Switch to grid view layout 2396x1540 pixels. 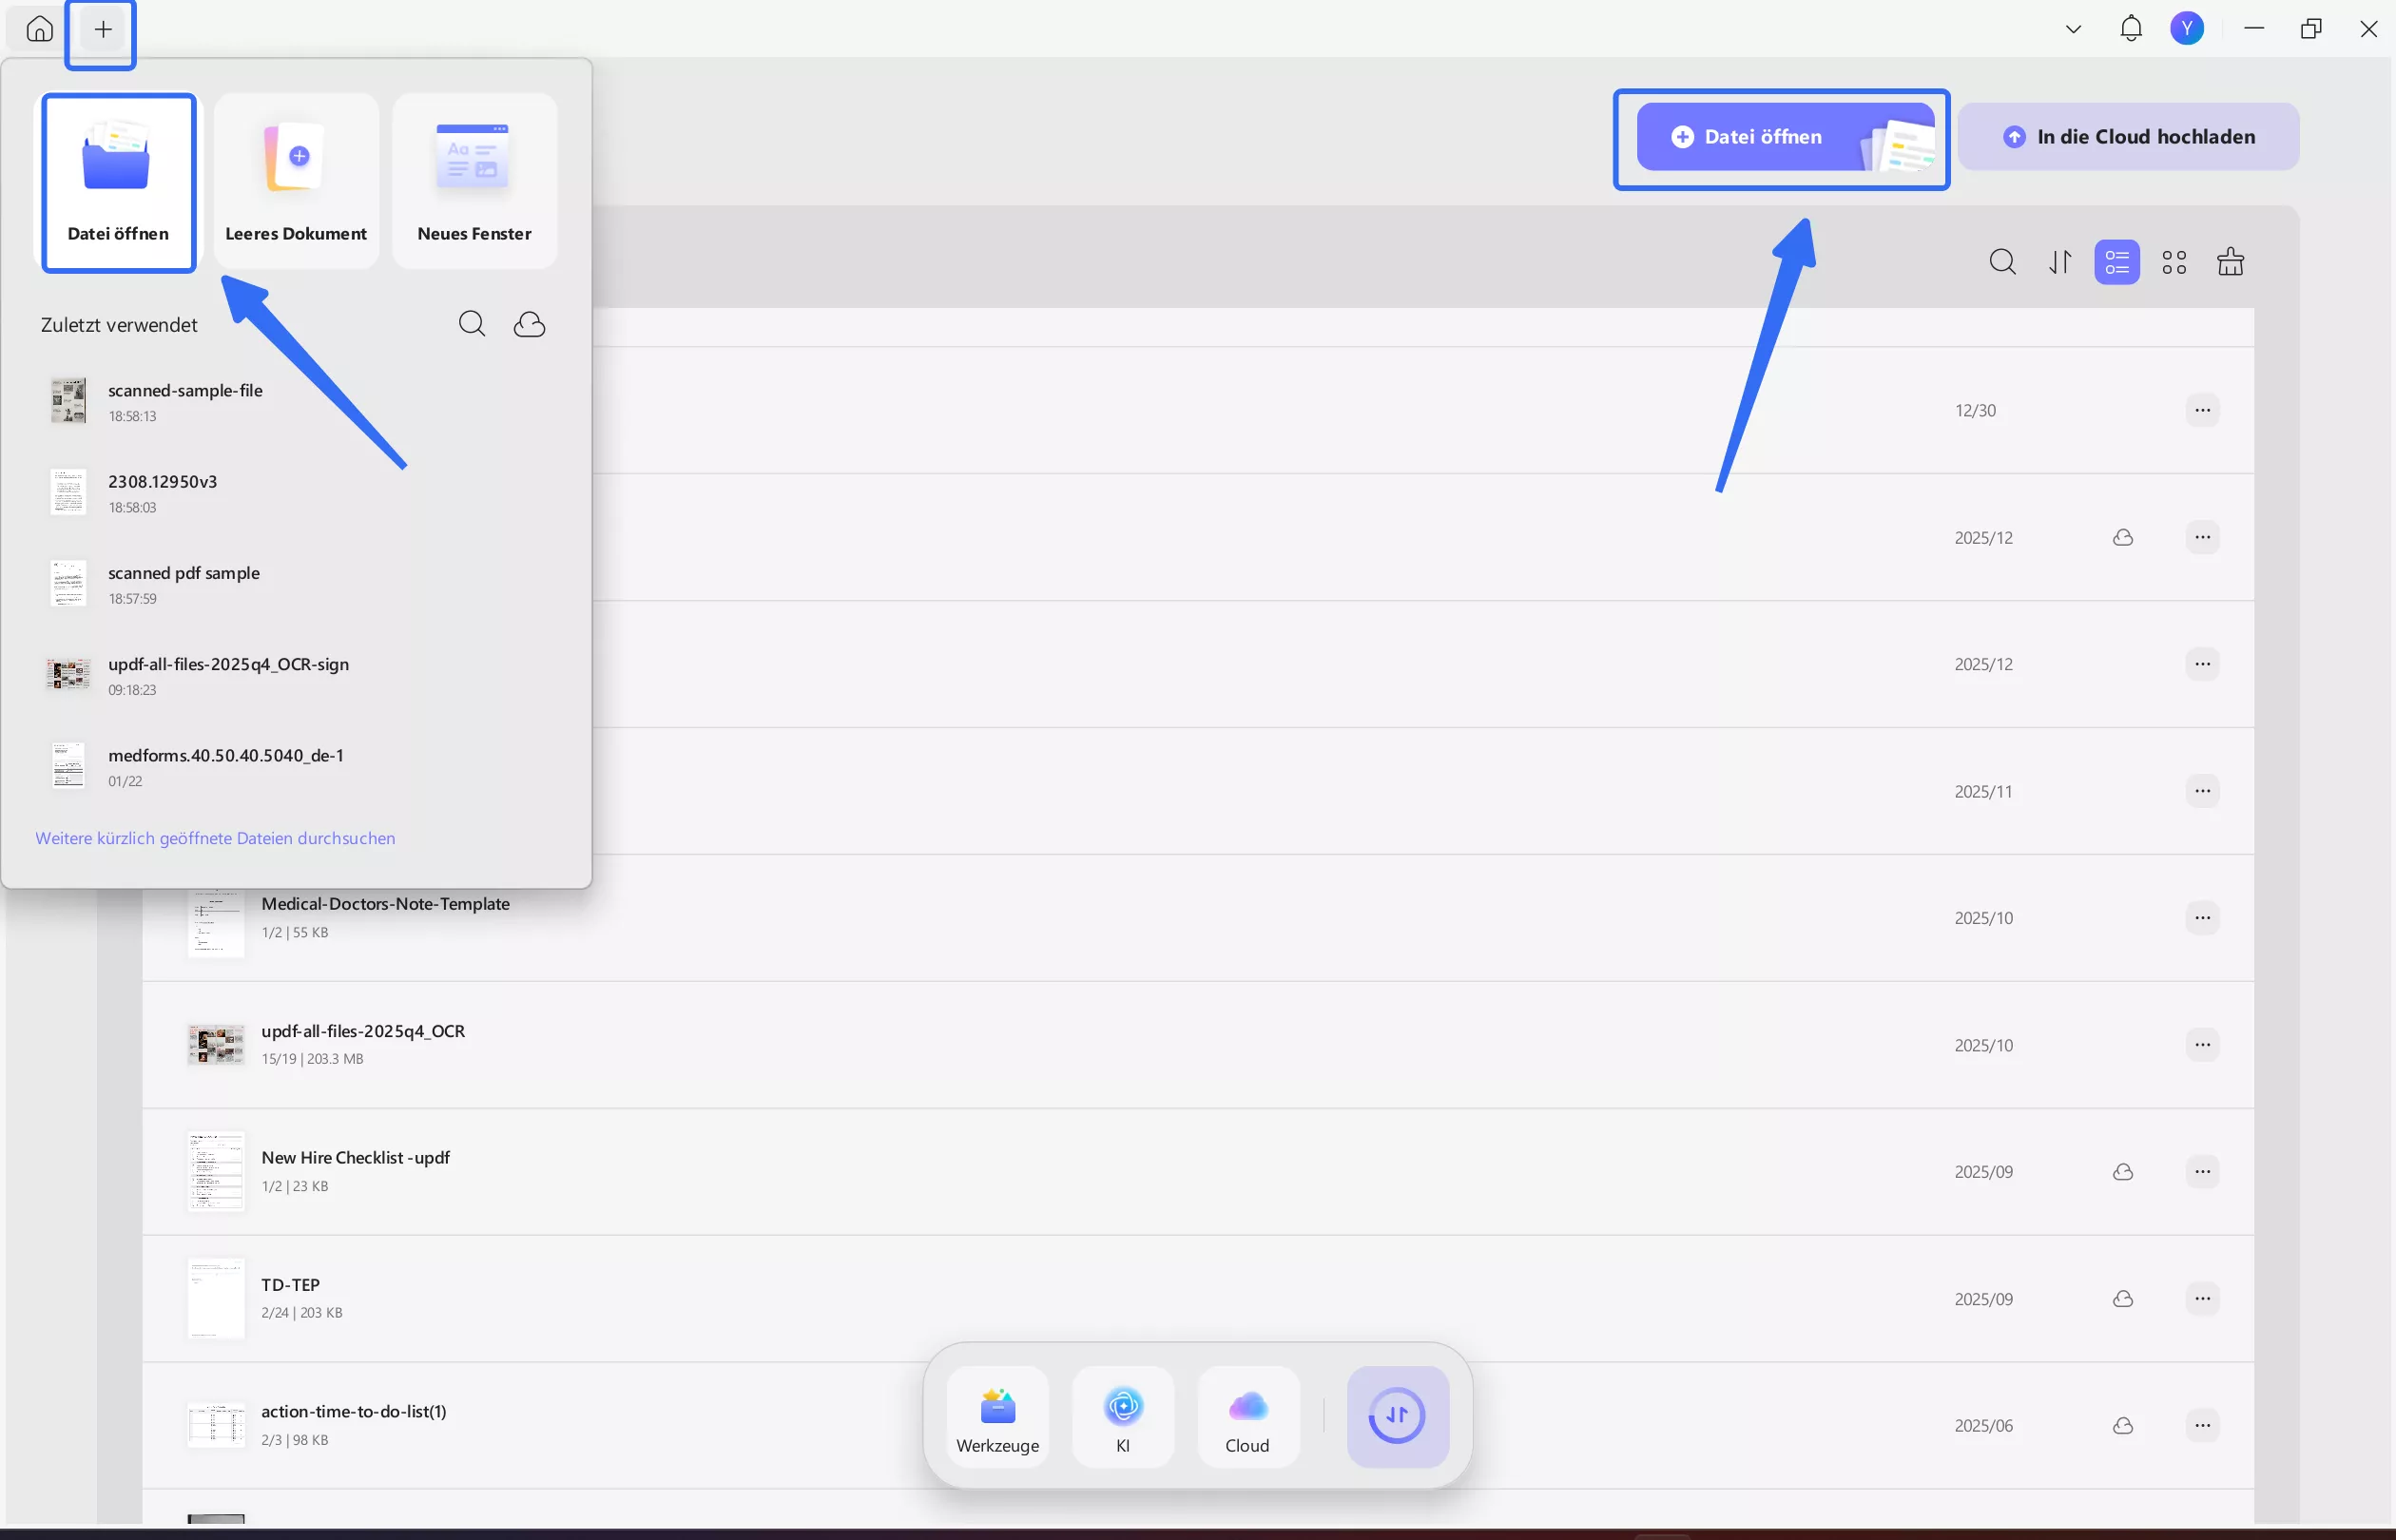(2174, 262)
